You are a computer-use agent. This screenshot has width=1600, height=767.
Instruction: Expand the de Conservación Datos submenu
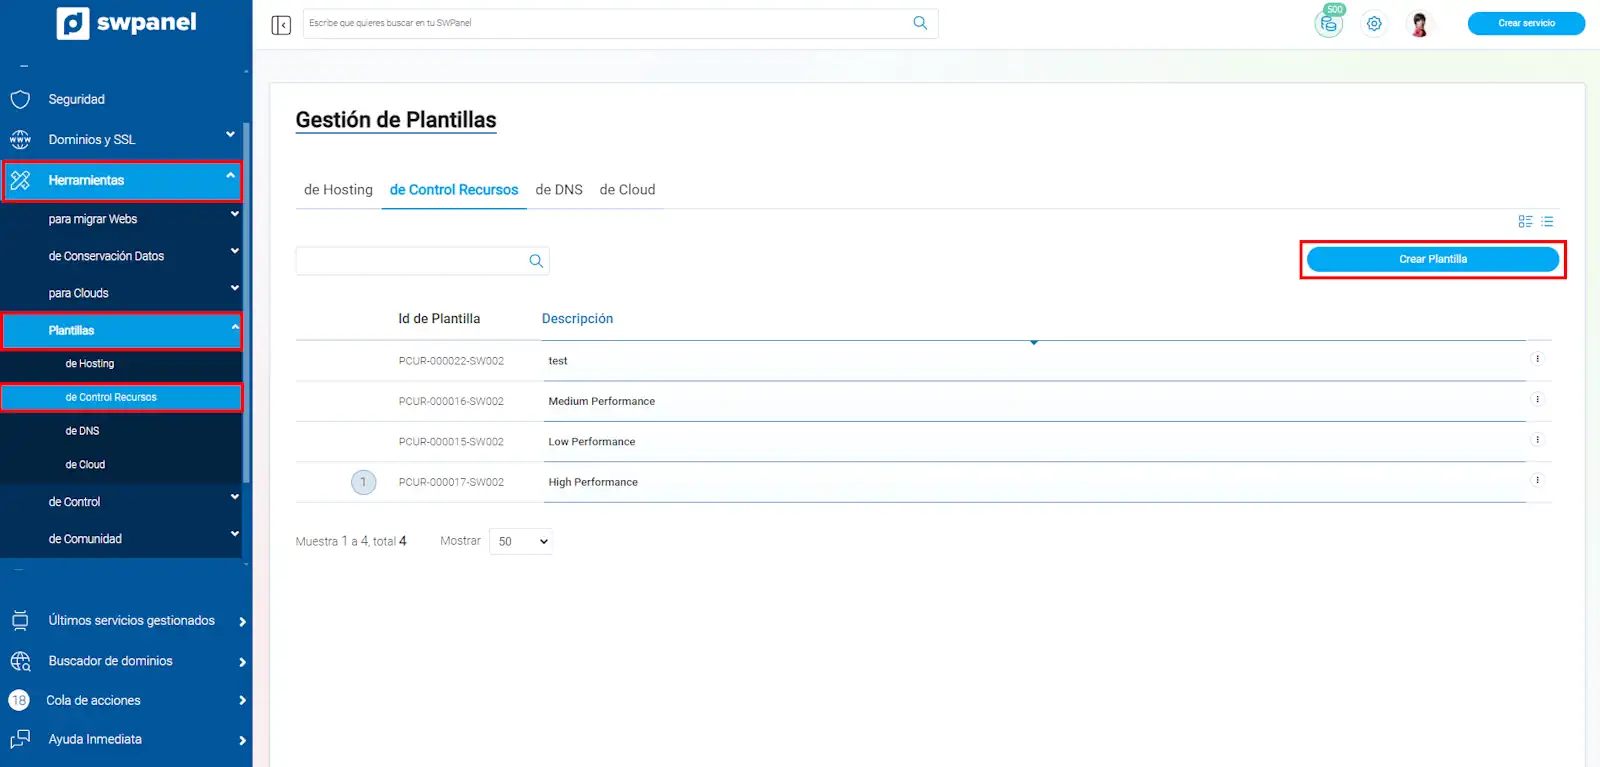click(x=234, y=251)
